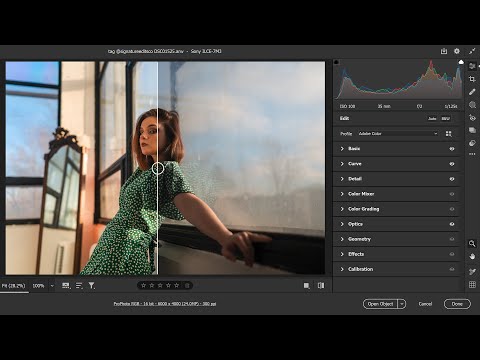Click the Auto edit button
This screenshot has width=480, height=360.
[432, 118]
